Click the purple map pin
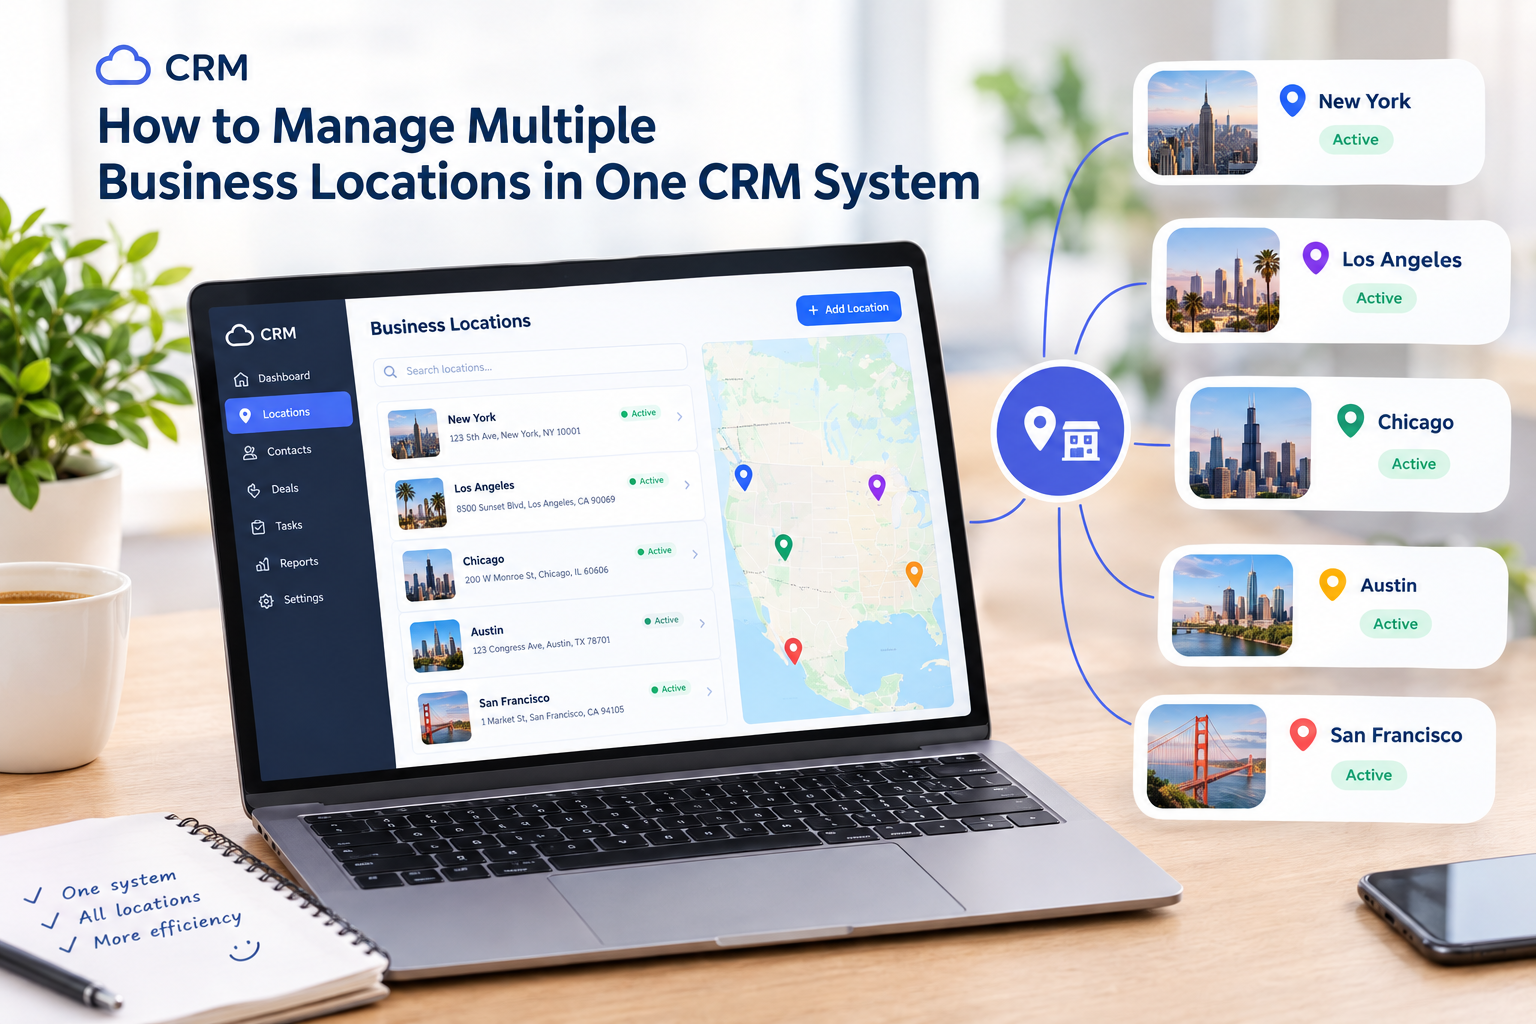This screenshot has height=1024, width=1536. [877, 487]
